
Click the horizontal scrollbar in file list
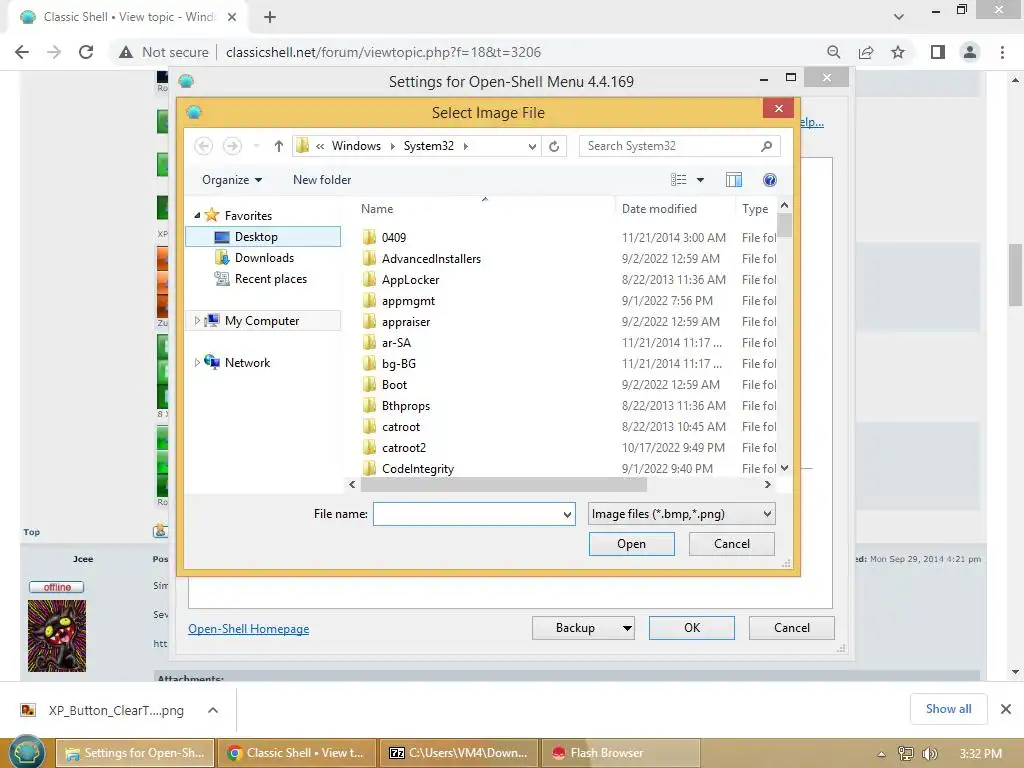coord(504,485)
